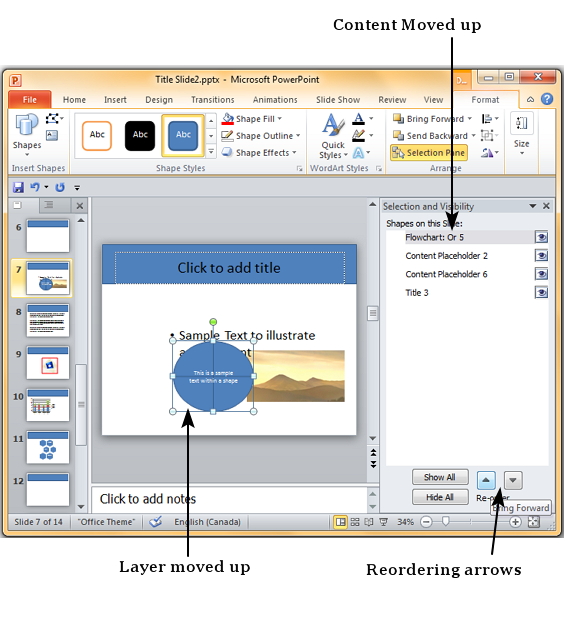The width and height of the screenshot is (565, 620).
Task: Minimize the ribbon with the caret icon
Action: coord(530,99)
